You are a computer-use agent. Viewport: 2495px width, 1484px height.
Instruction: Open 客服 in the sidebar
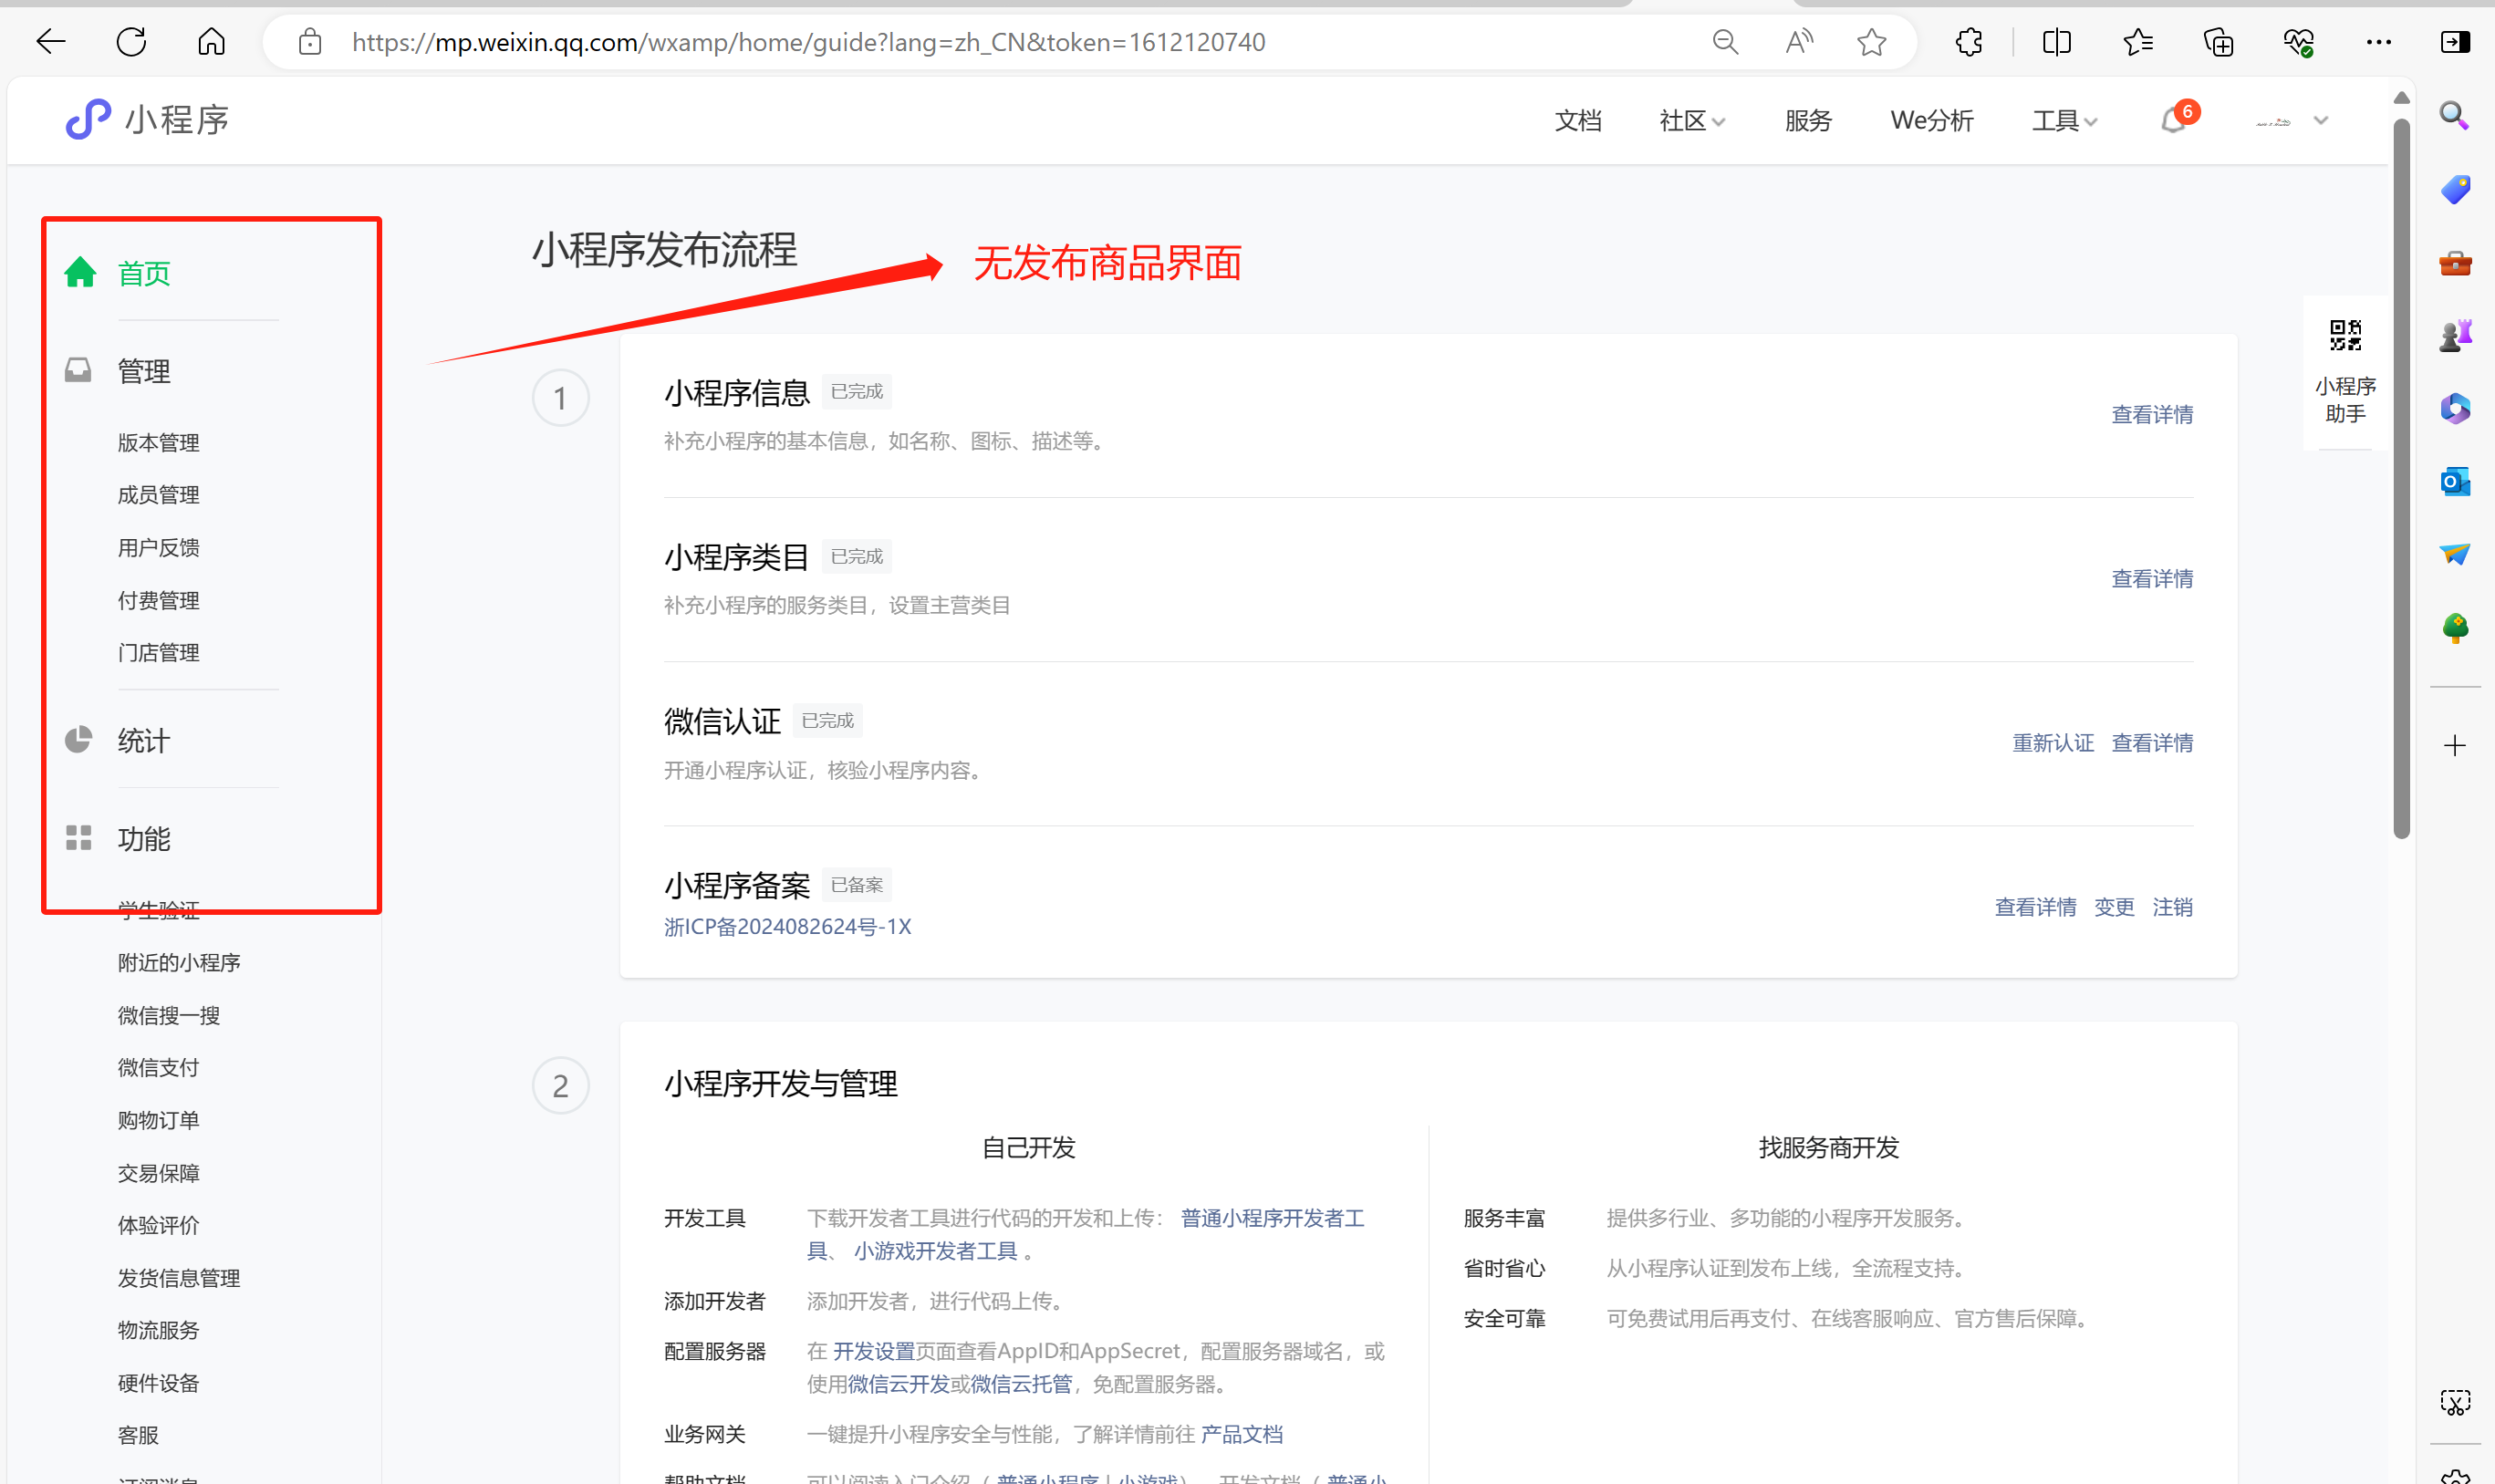tap(138, 1435)
